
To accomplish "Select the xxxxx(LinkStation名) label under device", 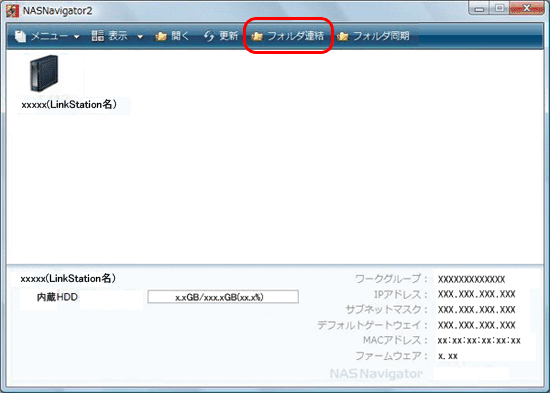I will [69, 105].
